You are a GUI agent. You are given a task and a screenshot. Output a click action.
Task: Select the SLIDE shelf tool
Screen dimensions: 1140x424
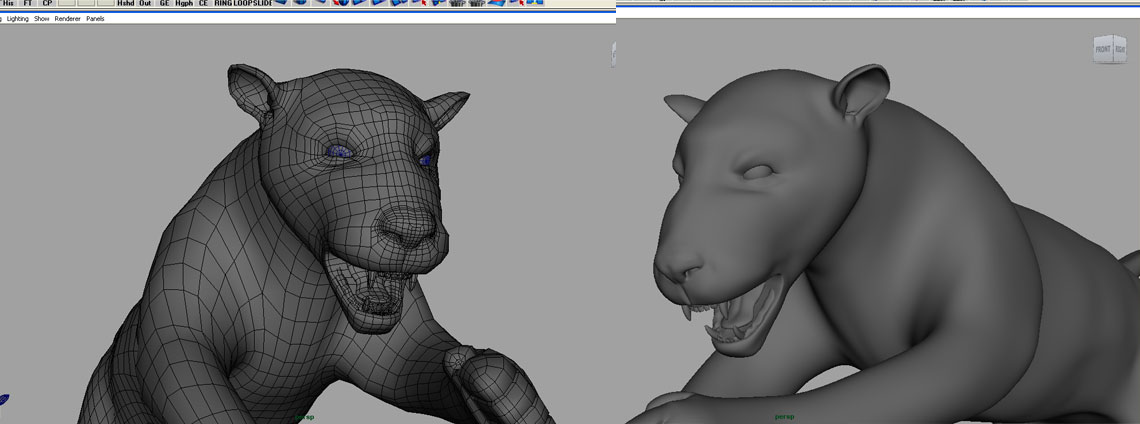[x=262, y=3]
